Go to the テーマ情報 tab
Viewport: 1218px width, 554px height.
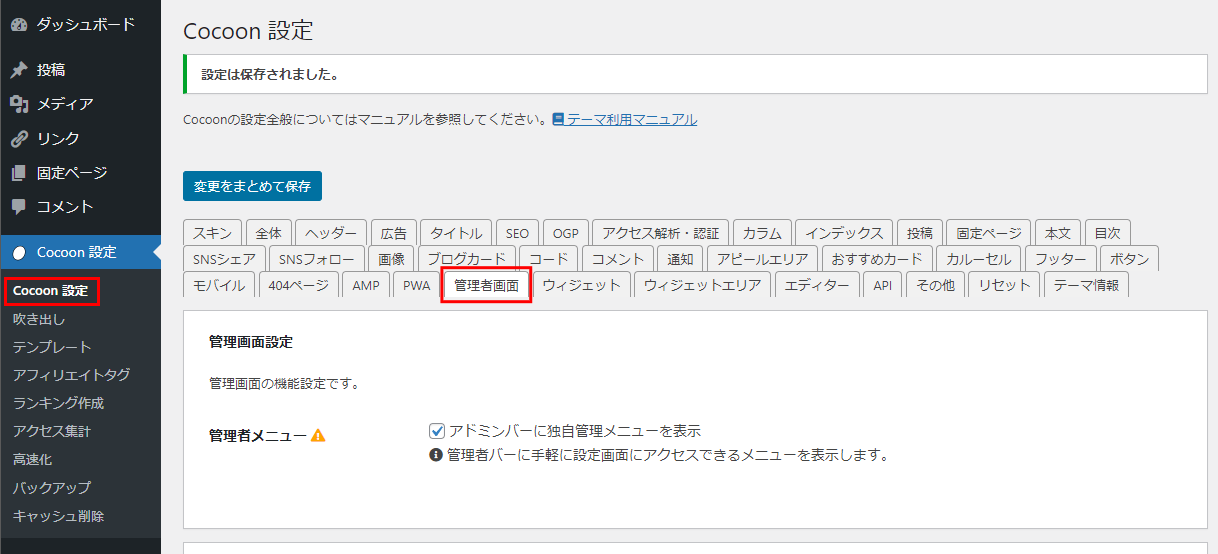1086,285
